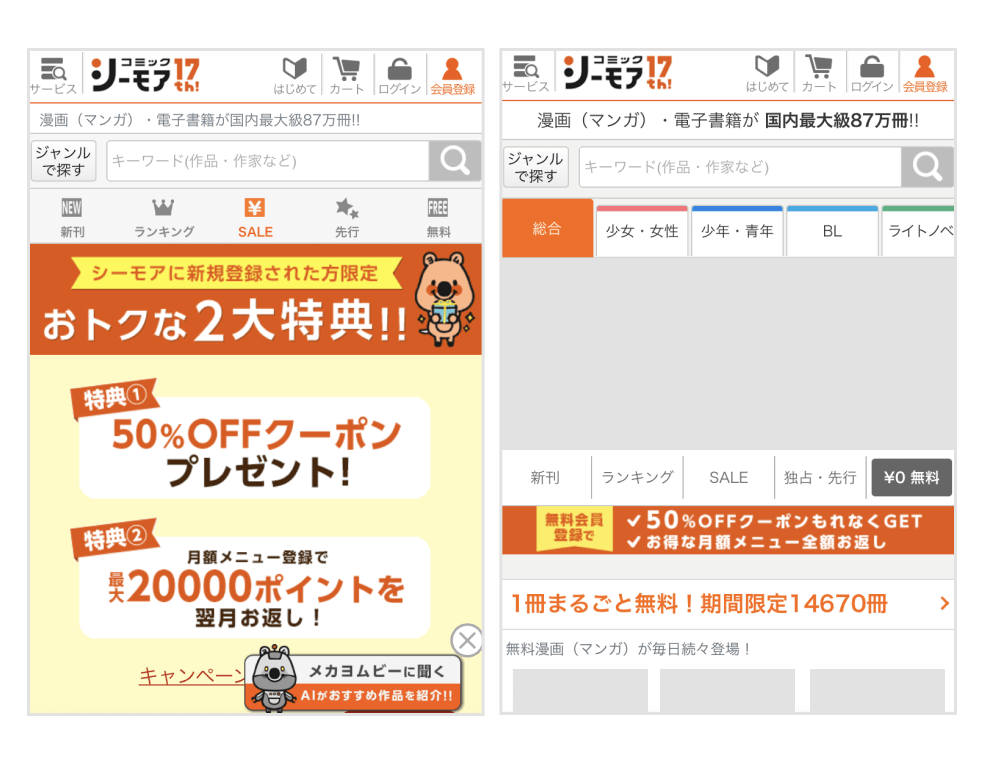
Task: Select 会員登録 person icon in right screen
Action: click(925, 73)
